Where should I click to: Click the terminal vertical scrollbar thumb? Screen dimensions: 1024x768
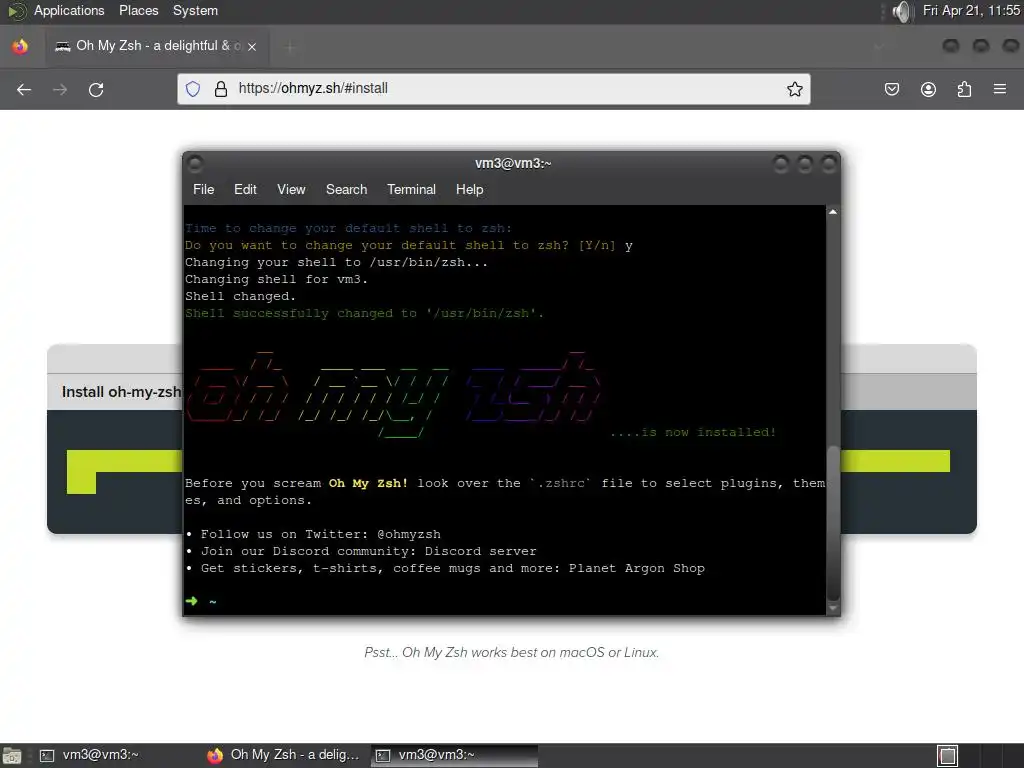point(833,522)
